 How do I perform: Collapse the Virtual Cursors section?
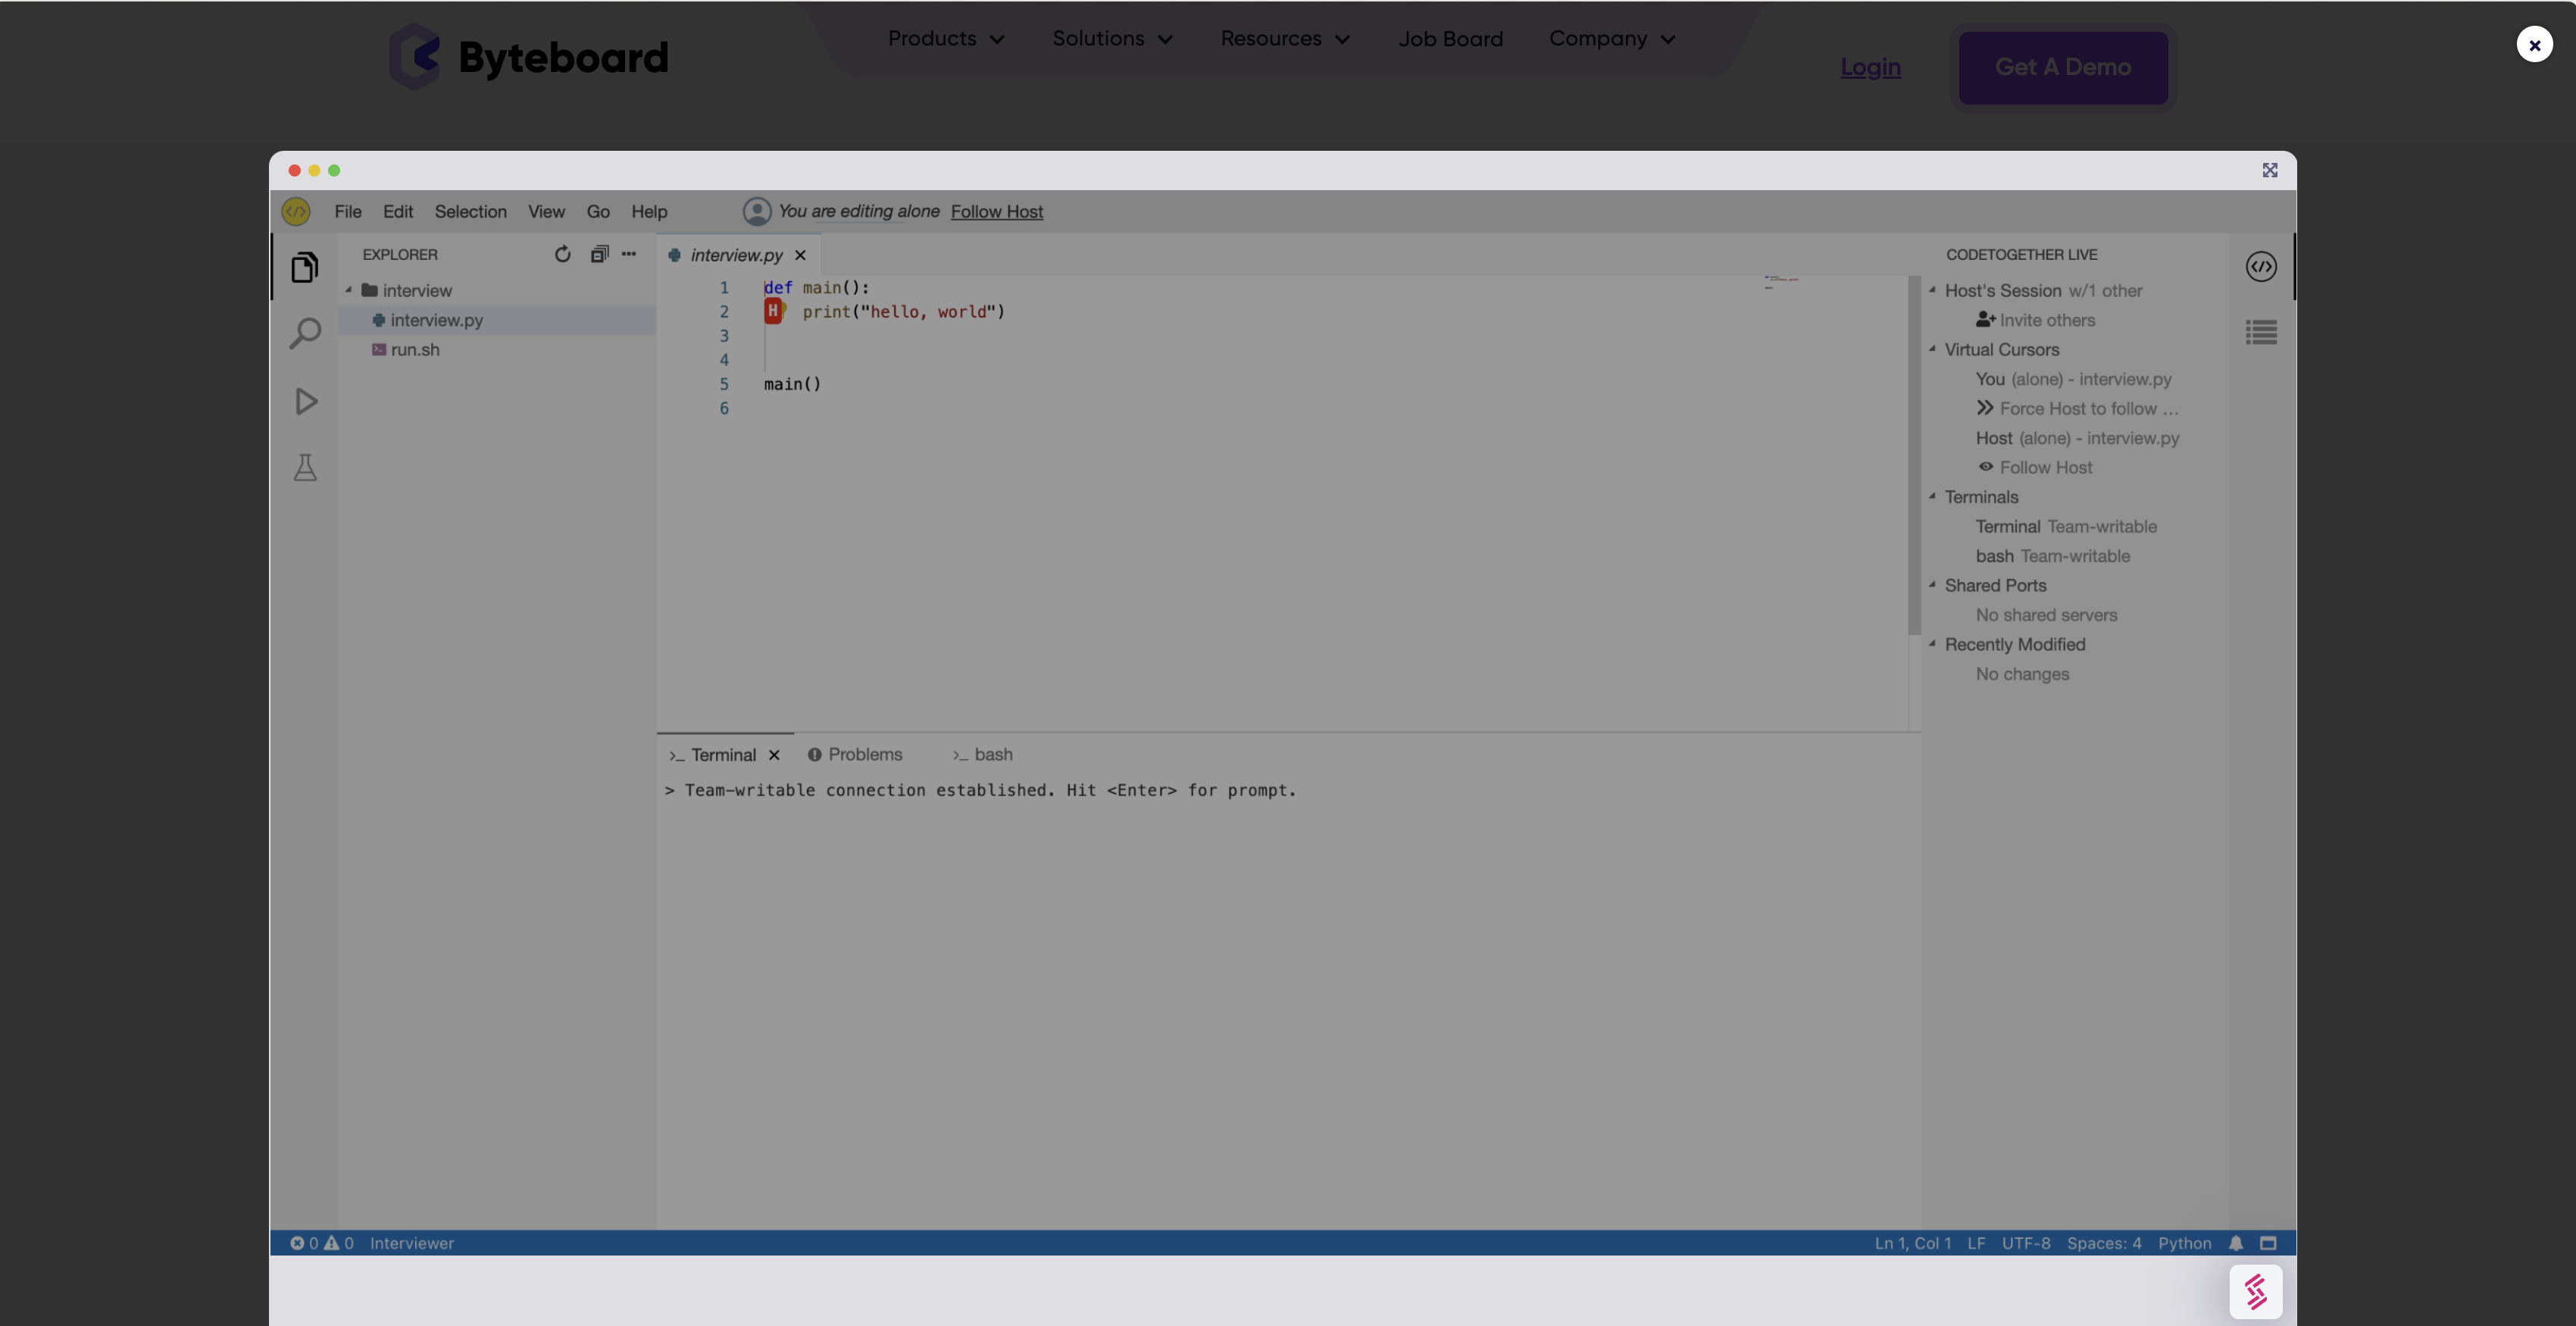tap(1932, 349)
